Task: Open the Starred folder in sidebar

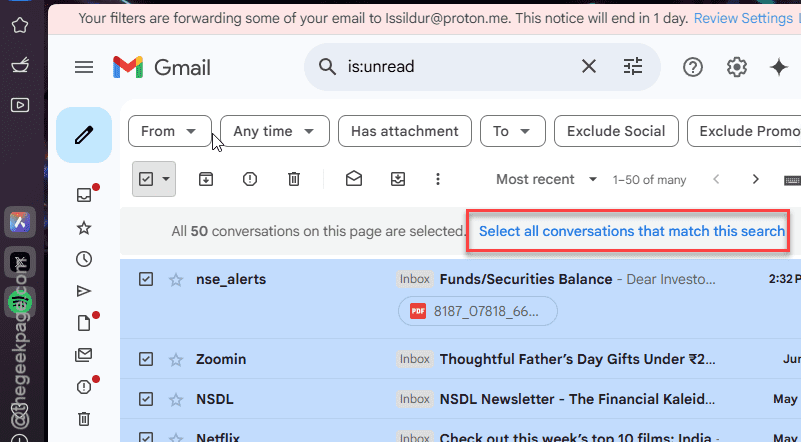Action: coord(84,228)
